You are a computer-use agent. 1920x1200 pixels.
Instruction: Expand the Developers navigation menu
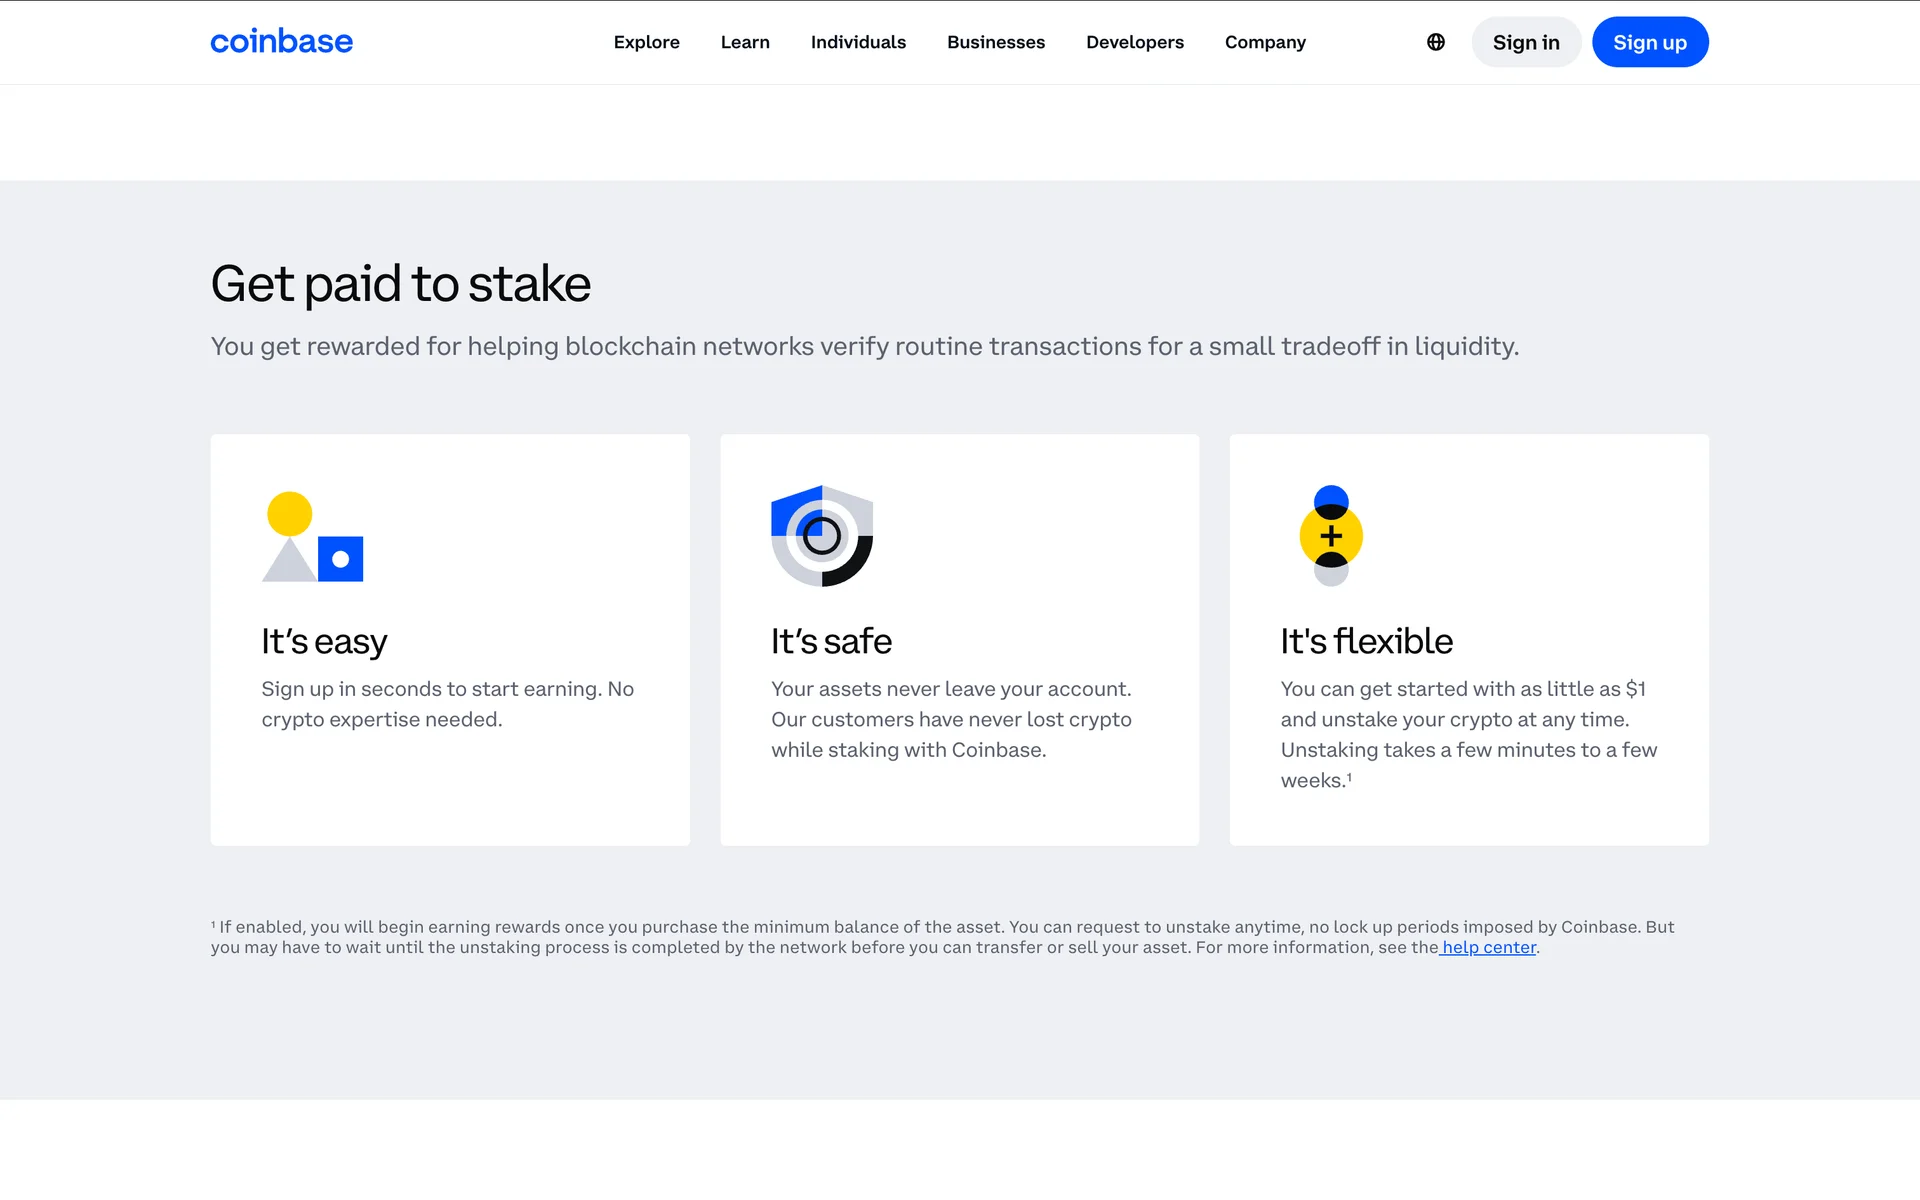tap(1135, 42)
